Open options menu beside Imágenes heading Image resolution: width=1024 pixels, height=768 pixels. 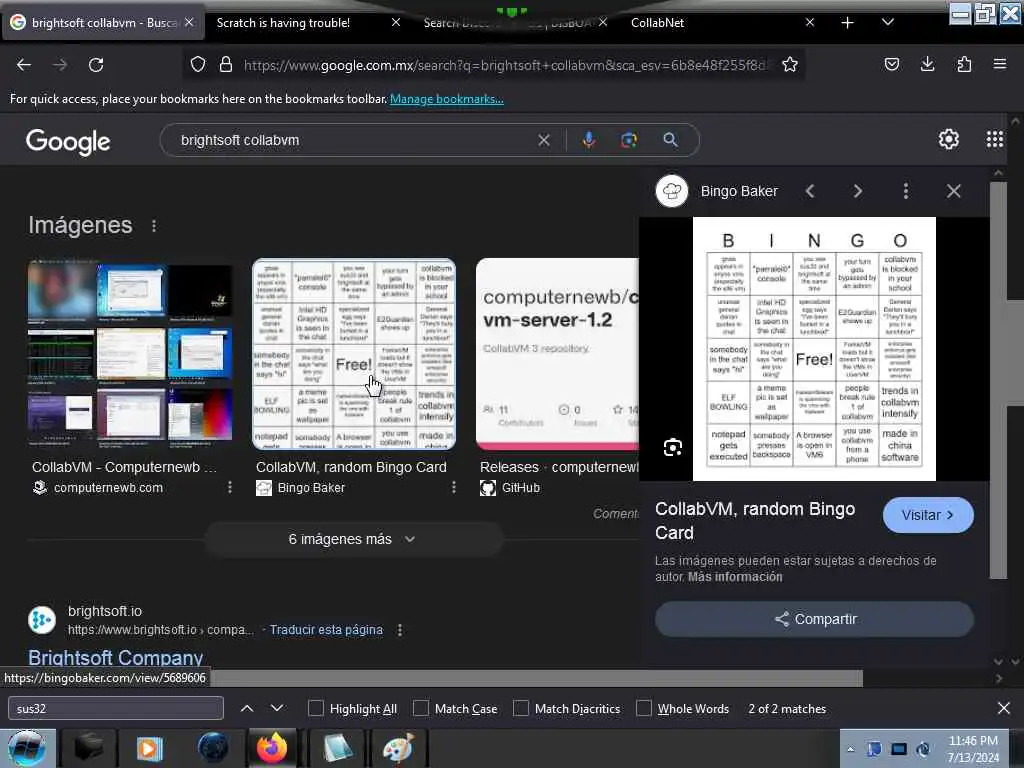pos(154,225)
